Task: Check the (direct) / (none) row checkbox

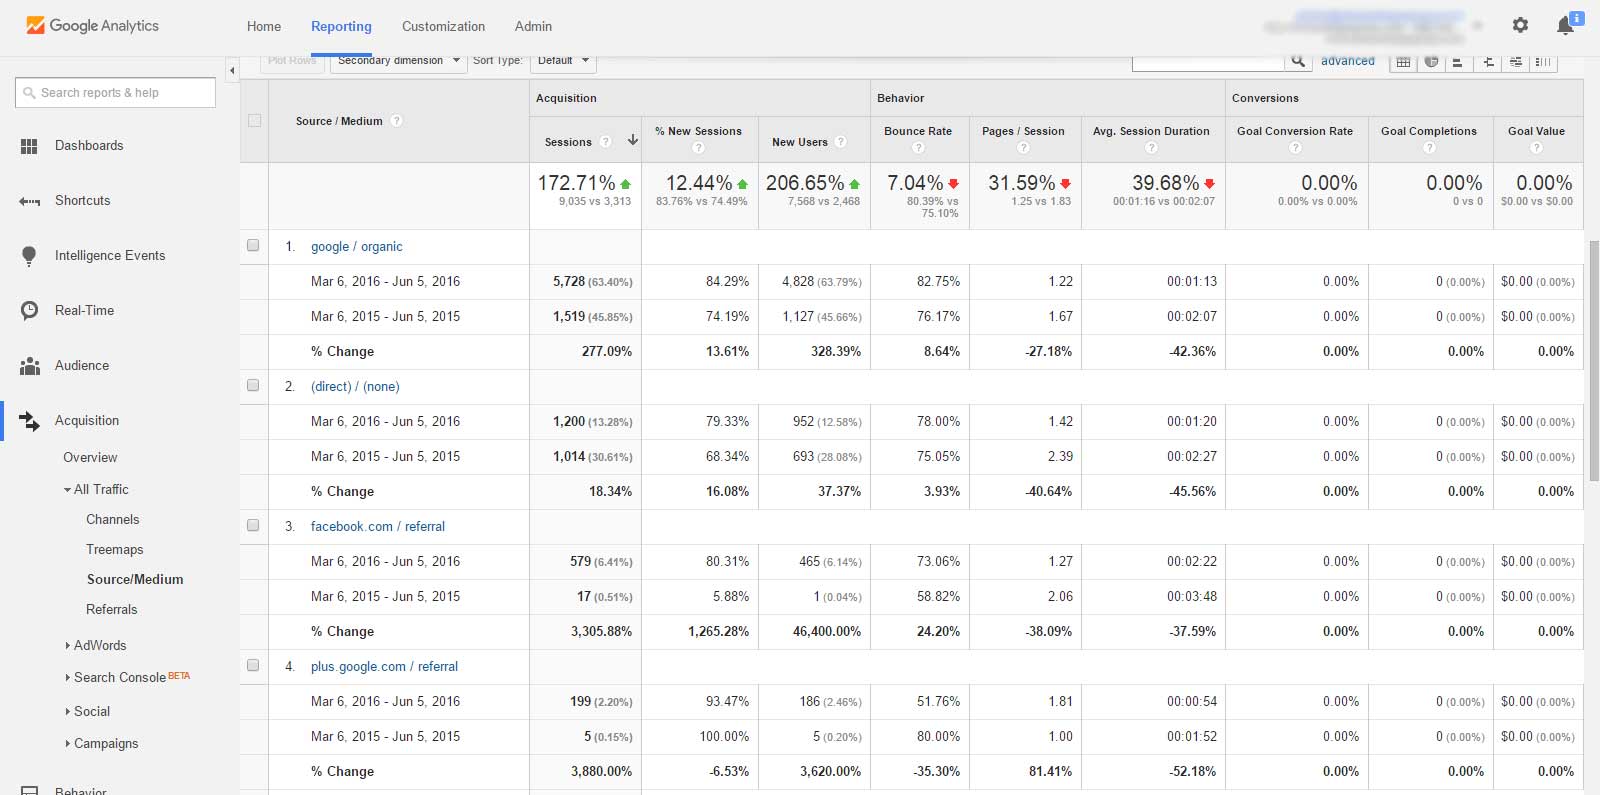Action: [x=253, y=386]
